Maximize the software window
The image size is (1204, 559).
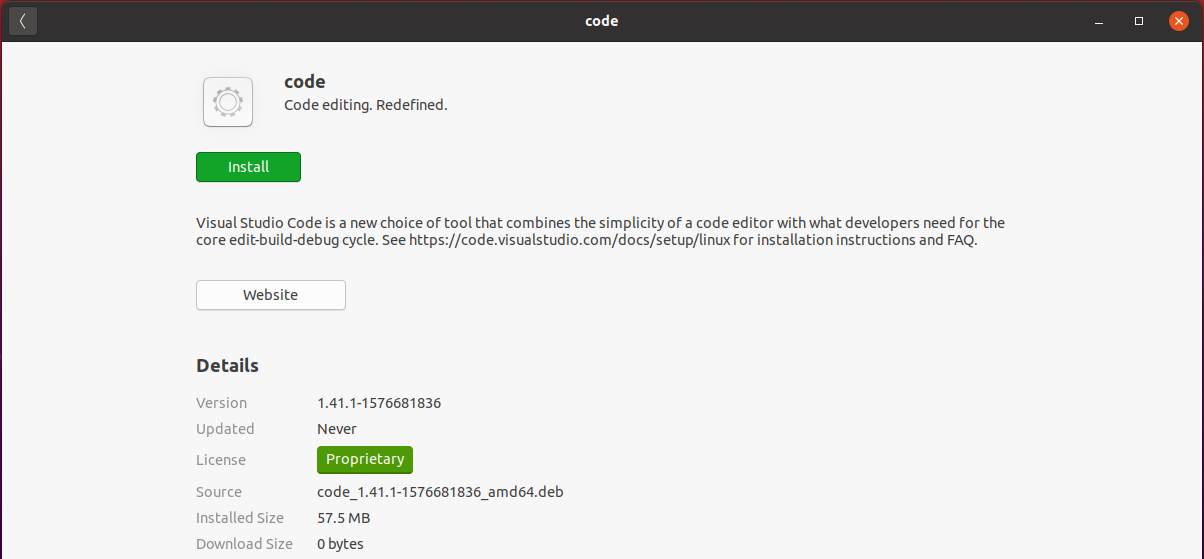point(1139,21)
